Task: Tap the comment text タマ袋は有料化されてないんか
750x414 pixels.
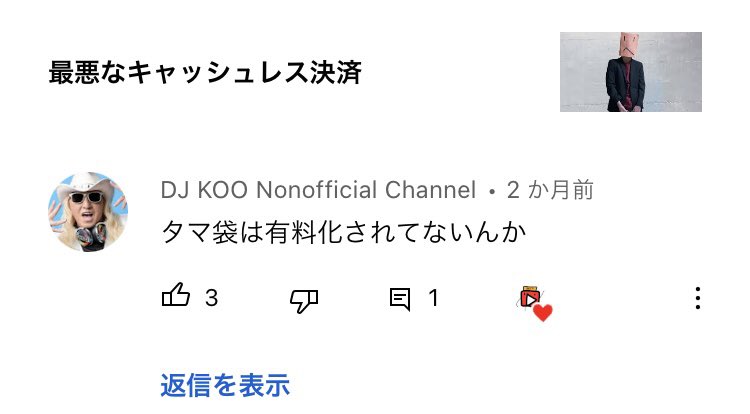Action: point(343,232)
